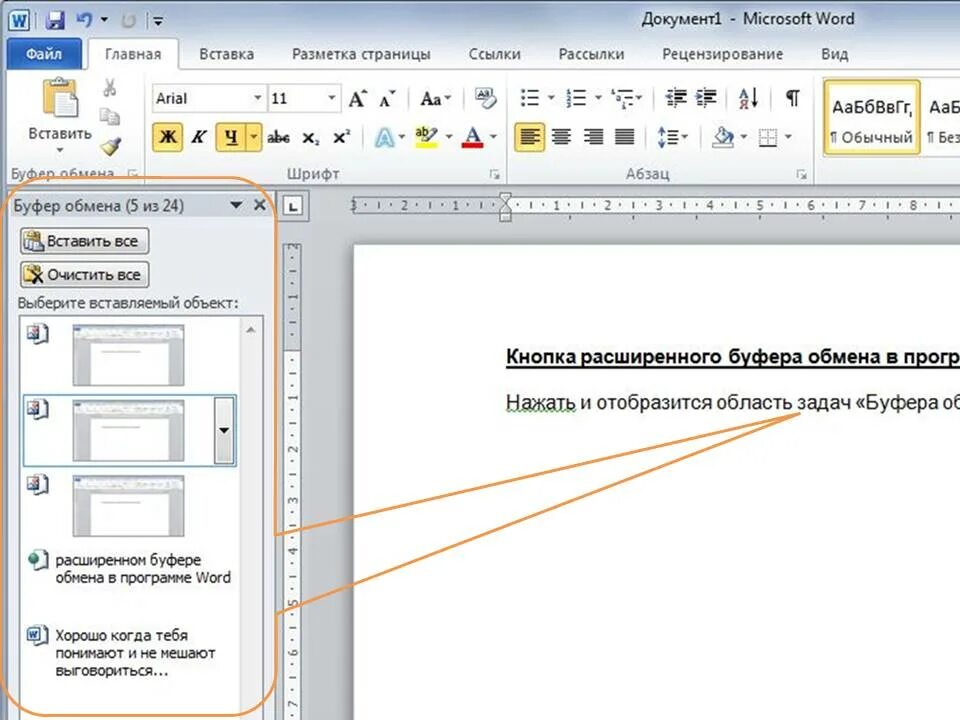The image size is (960, 720).
Task: Open the Customize Quick Access Toolbar arrow
Action: [x=158, y=21]
